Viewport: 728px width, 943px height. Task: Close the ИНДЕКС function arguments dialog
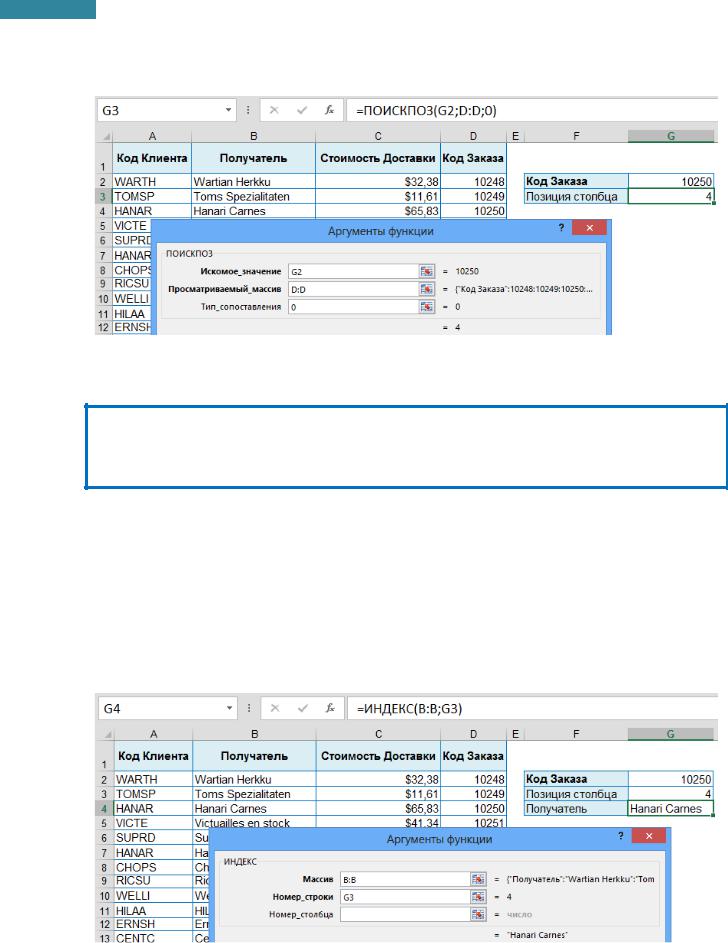click(x=649, y=836)
